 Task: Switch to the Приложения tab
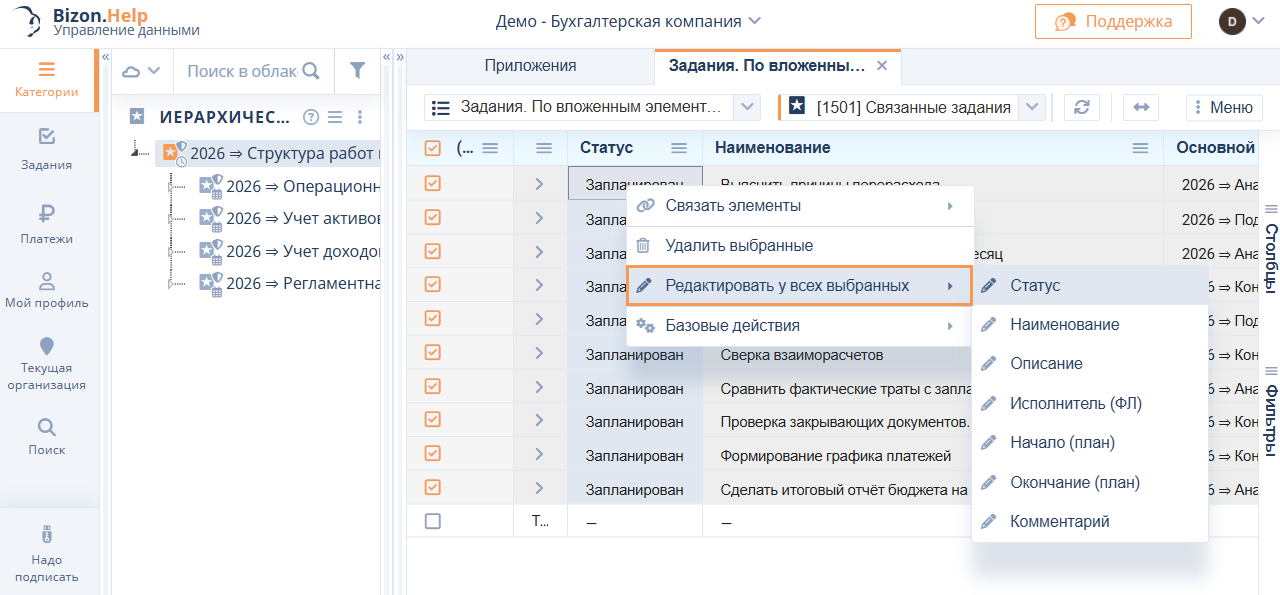(530, 66)
